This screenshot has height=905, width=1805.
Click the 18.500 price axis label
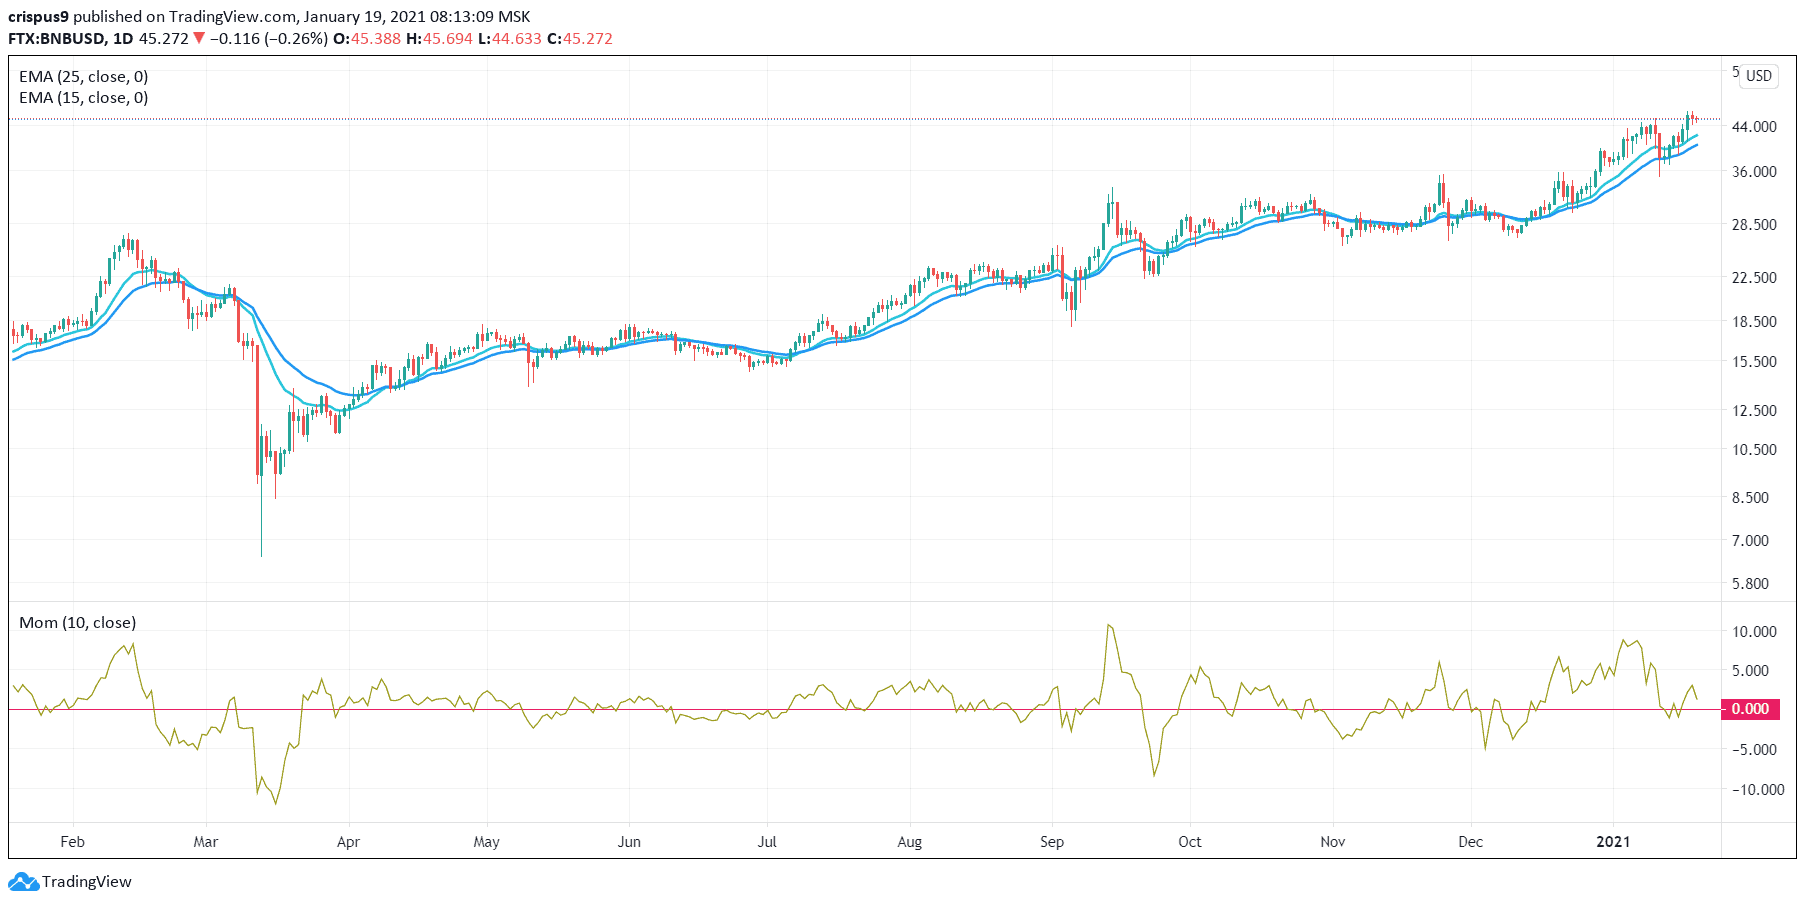pos(1755,322)
